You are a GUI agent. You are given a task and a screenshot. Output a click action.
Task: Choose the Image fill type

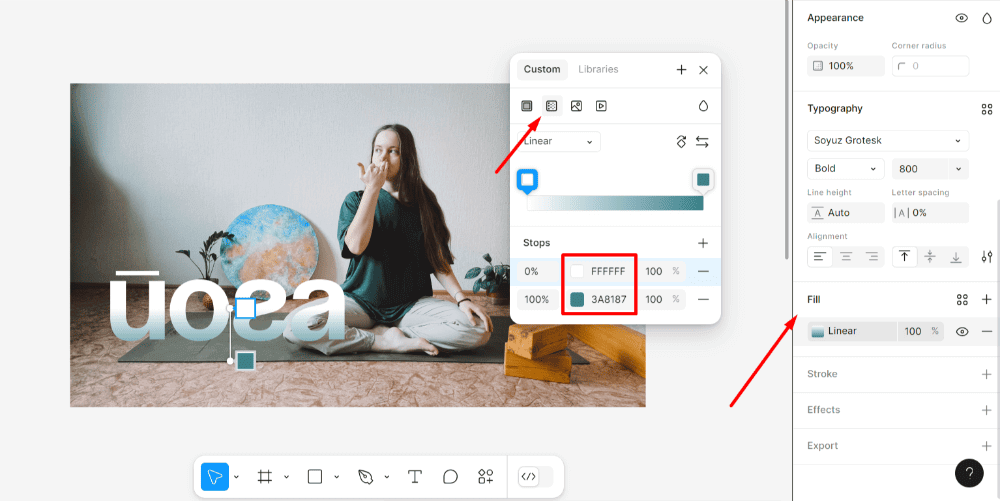click(577, 106)
